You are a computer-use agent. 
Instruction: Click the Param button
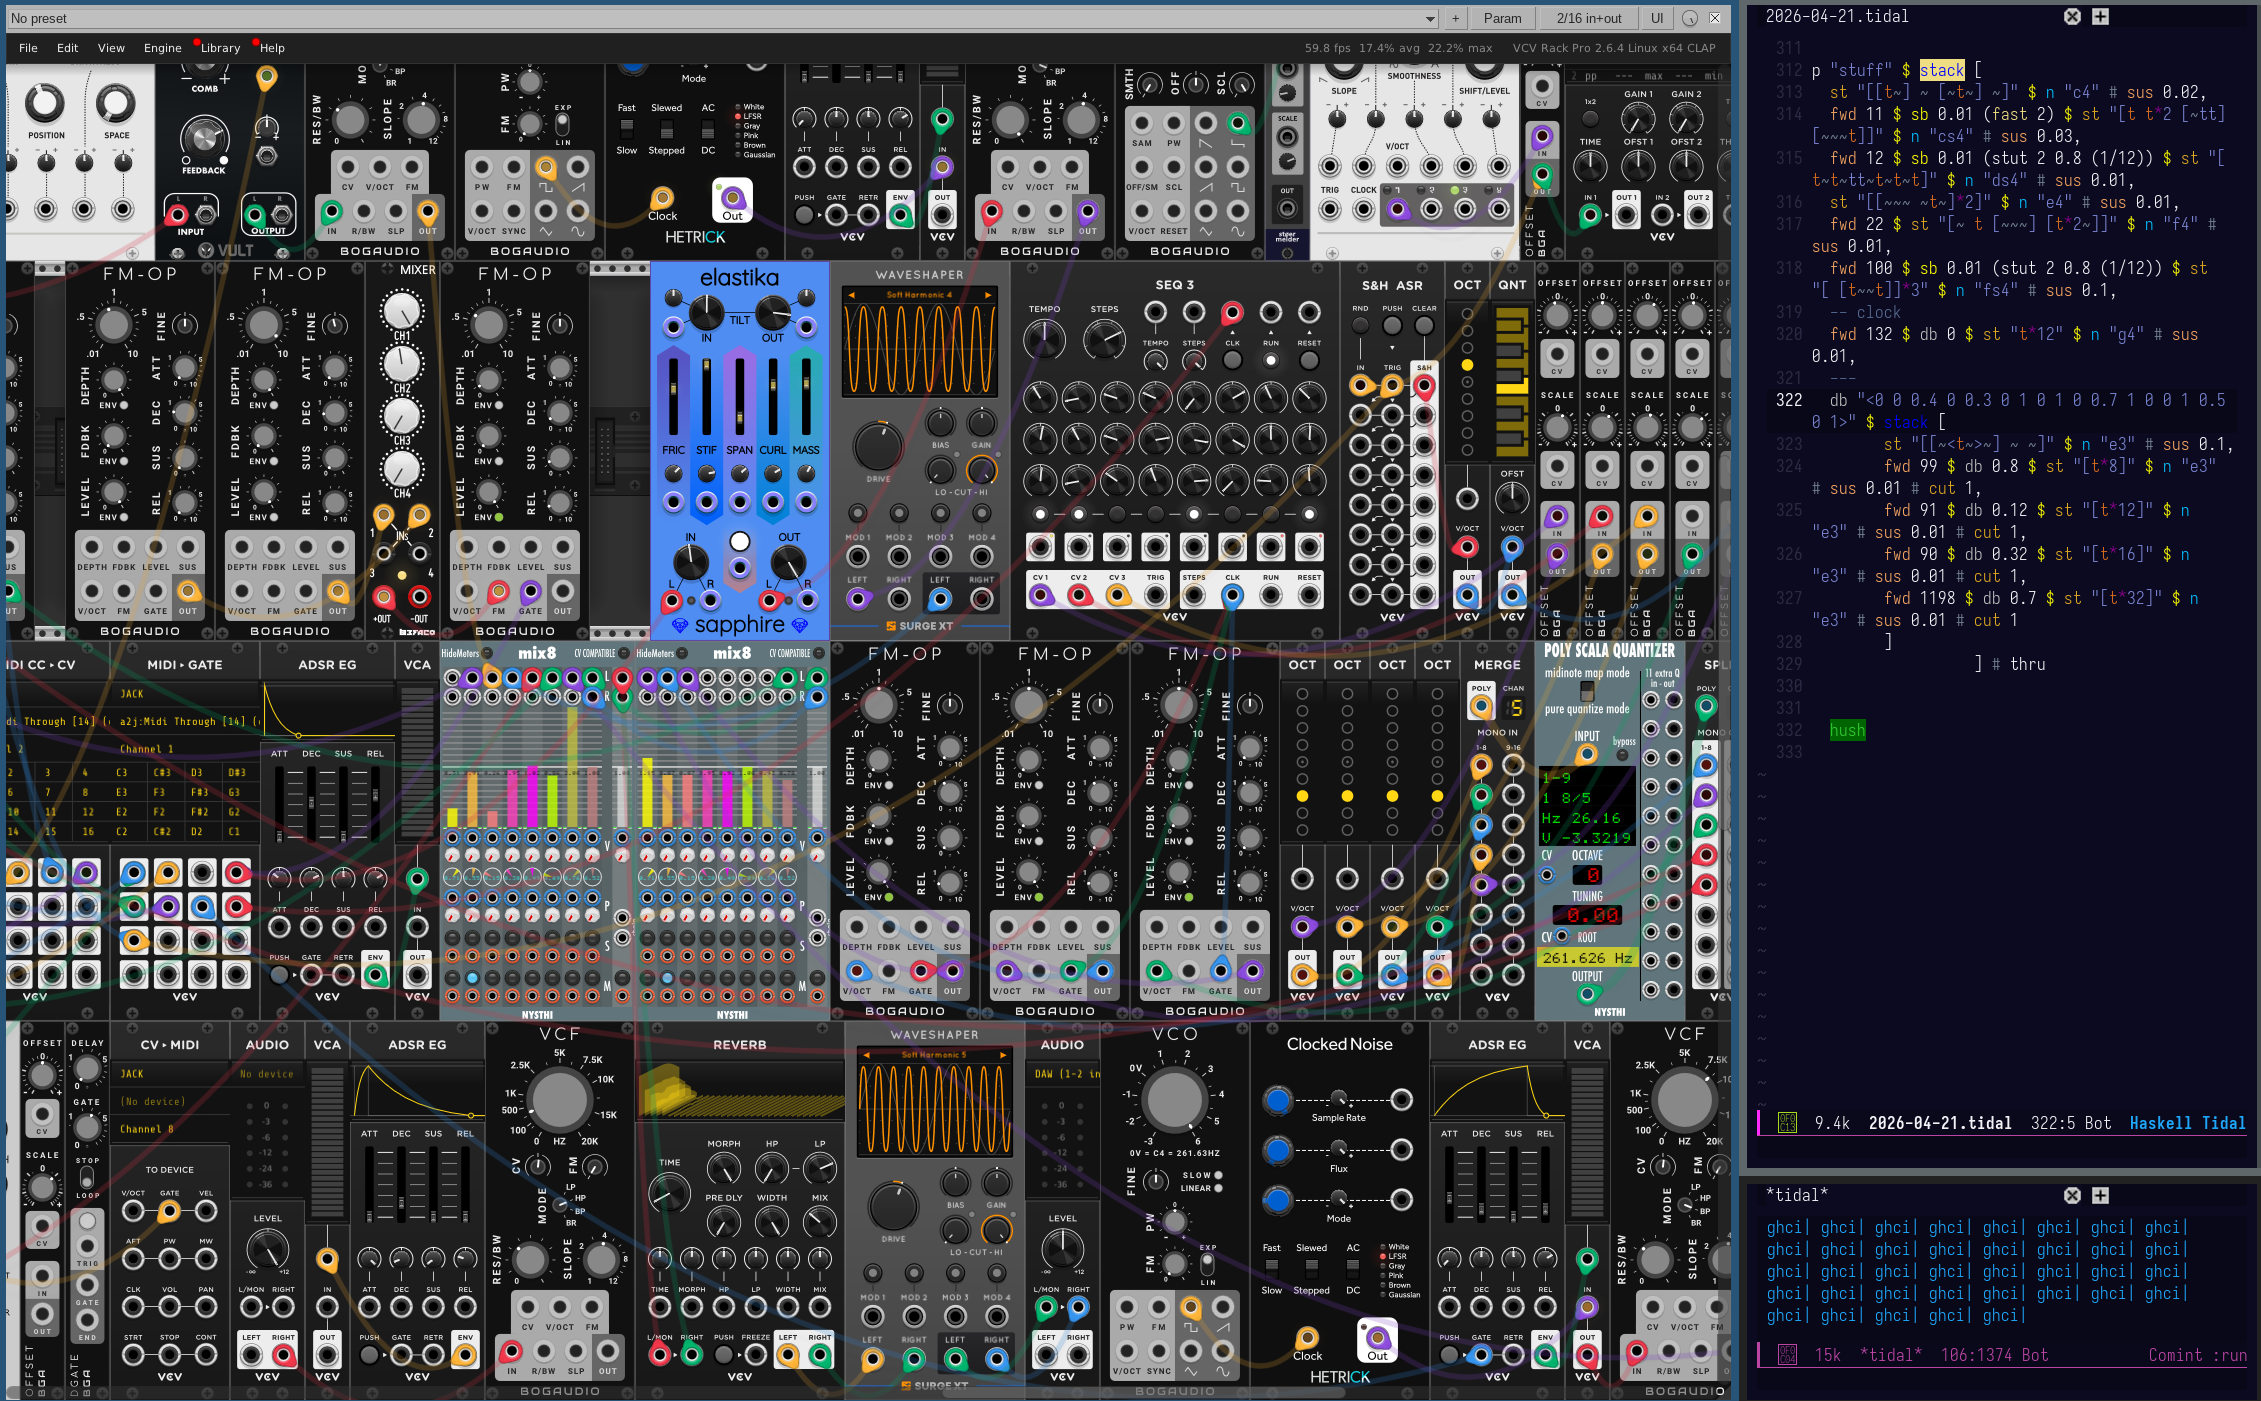1502,18
